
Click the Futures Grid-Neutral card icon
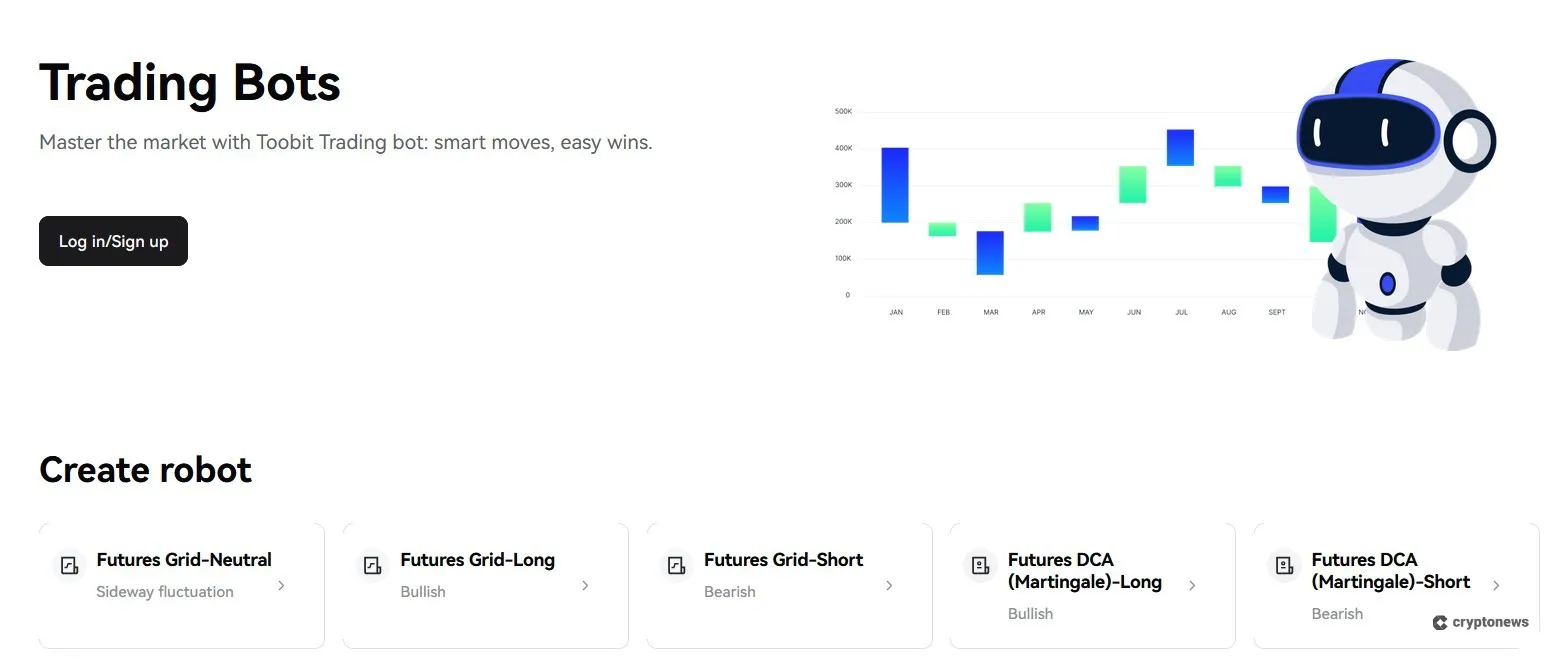[69, 566]
